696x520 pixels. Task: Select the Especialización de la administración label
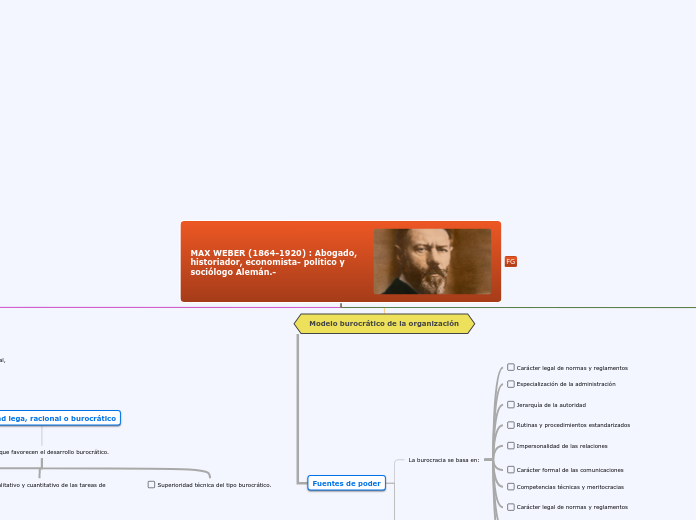pyautogui.click(x=566, y=384)
